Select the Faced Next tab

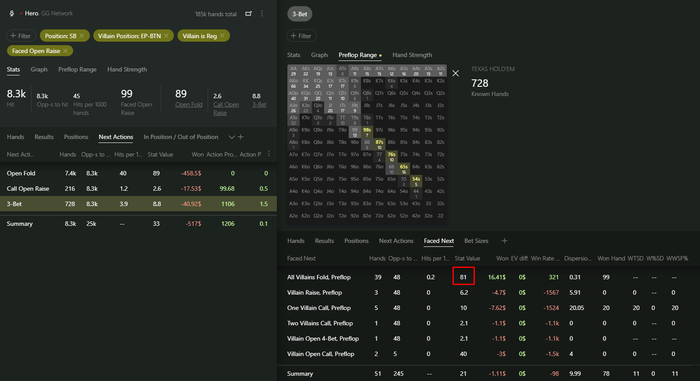pyautogui.click(x=438, y=241)
